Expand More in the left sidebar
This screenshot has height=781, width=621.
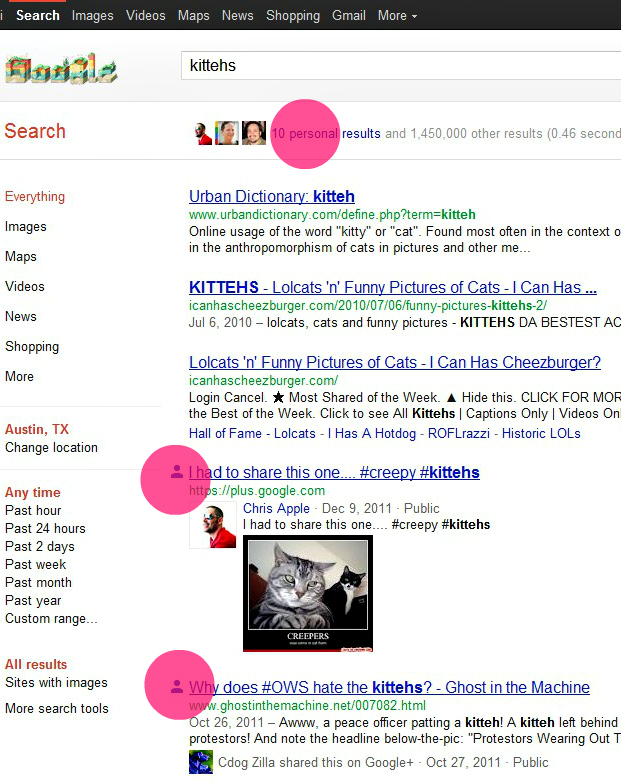click(19, 376)
